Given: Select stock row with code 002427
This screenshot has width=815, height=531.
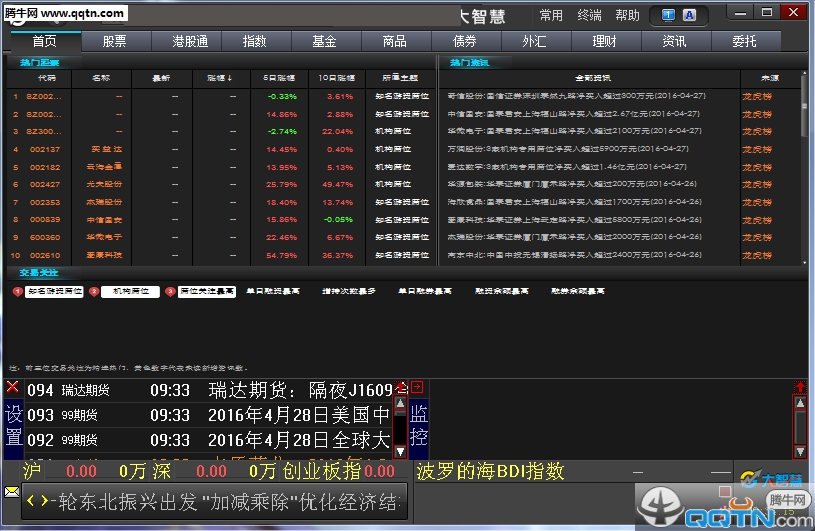Looking at the screenshot, I should point(221,184).
